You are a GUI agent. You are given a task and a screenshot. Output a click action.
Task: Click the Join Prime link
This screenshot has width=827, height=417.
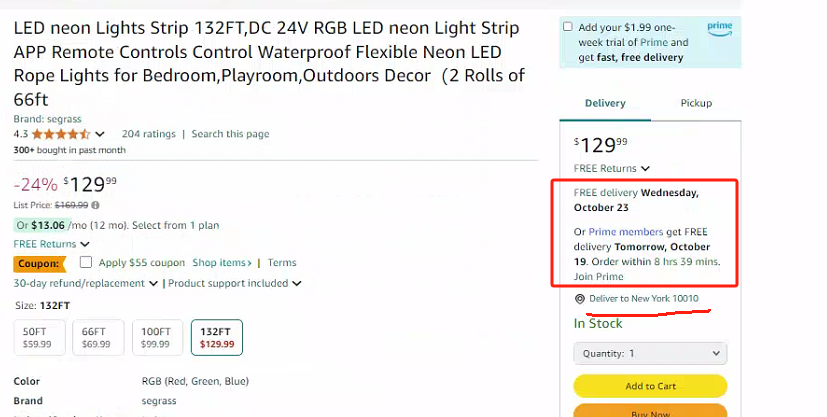click(598, 276)
